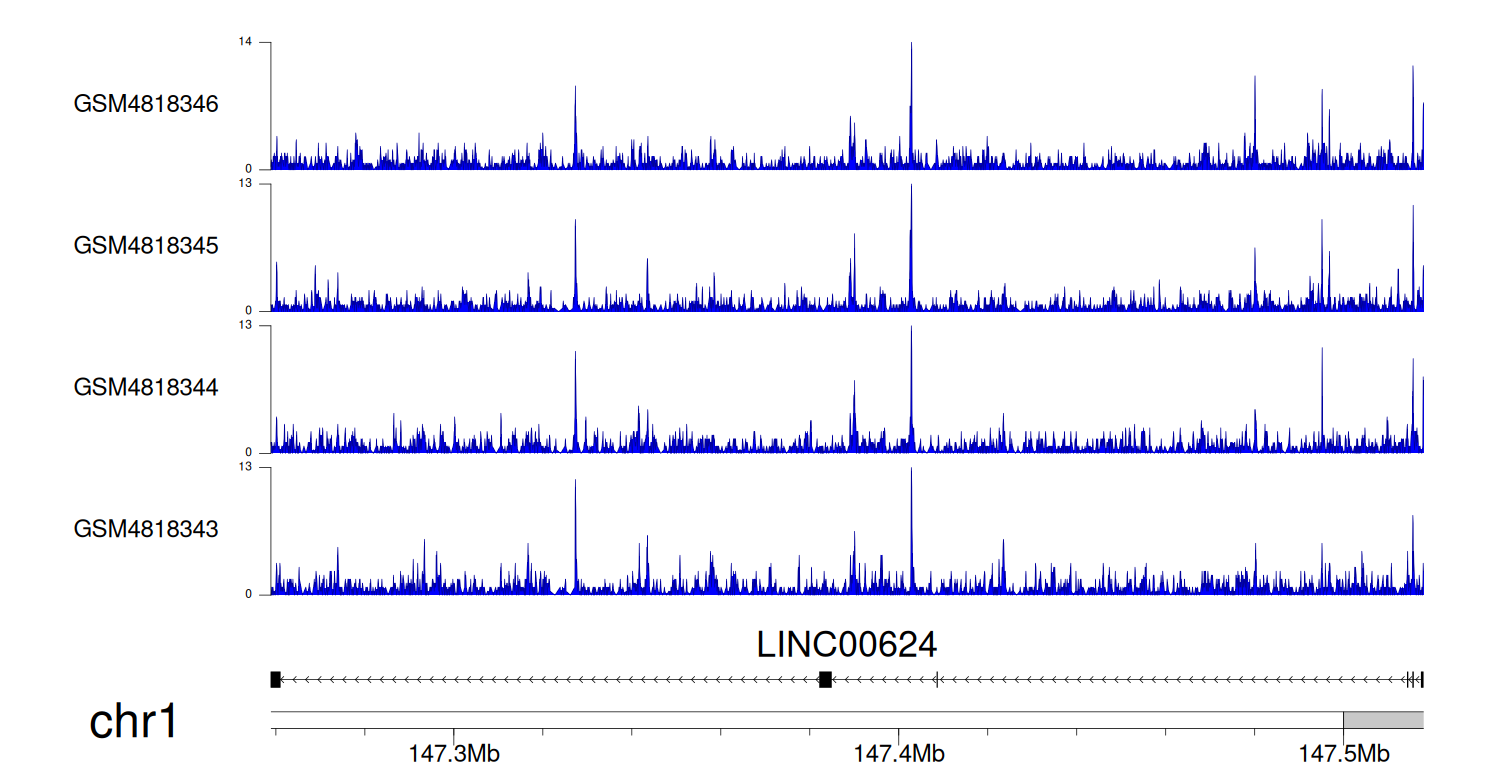This screenshot has height=780, width=1500.
Task: Click the gray shaded region on chromosome bar
Action: pos(1383,720)
